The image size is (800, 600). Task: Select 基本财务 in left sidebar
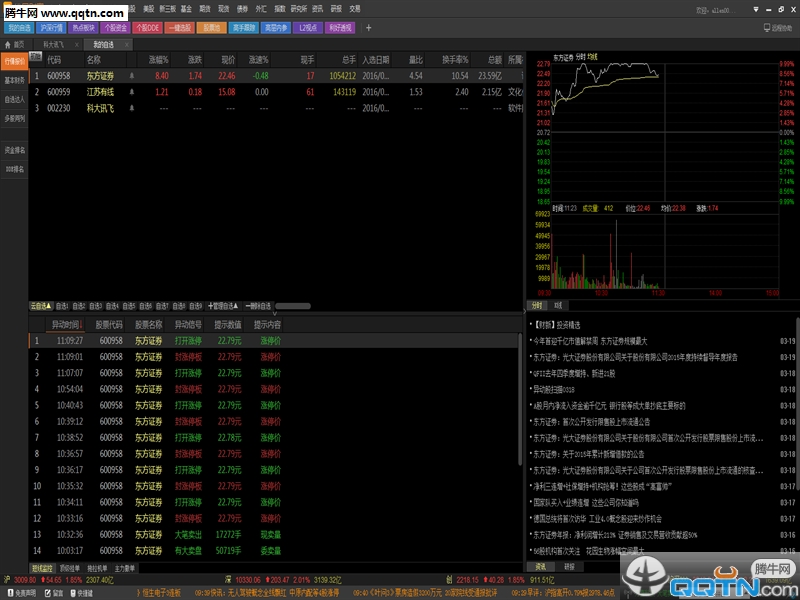[x=14, y=80]
